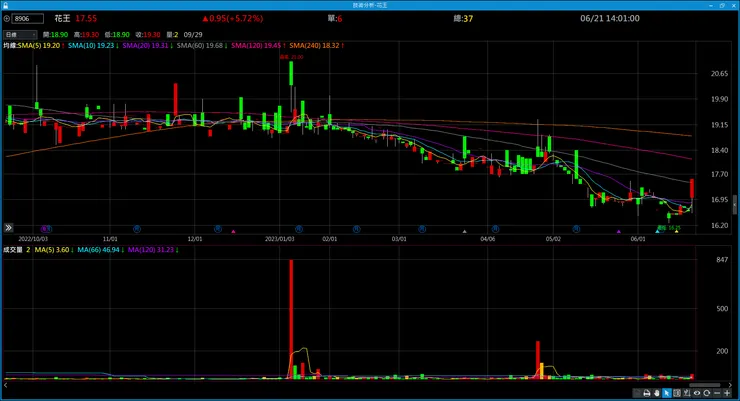This screenshot has width=740, height=401.
Task: Click the horizontal scrollbar left arrow
Action: [x=5, y=385]
